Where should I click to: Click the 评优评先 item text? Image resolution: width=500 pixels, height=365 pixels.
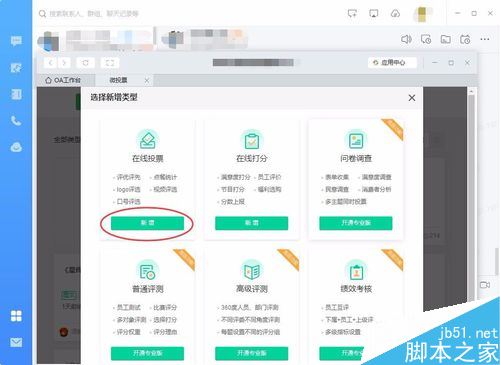[x=128, y=177]
